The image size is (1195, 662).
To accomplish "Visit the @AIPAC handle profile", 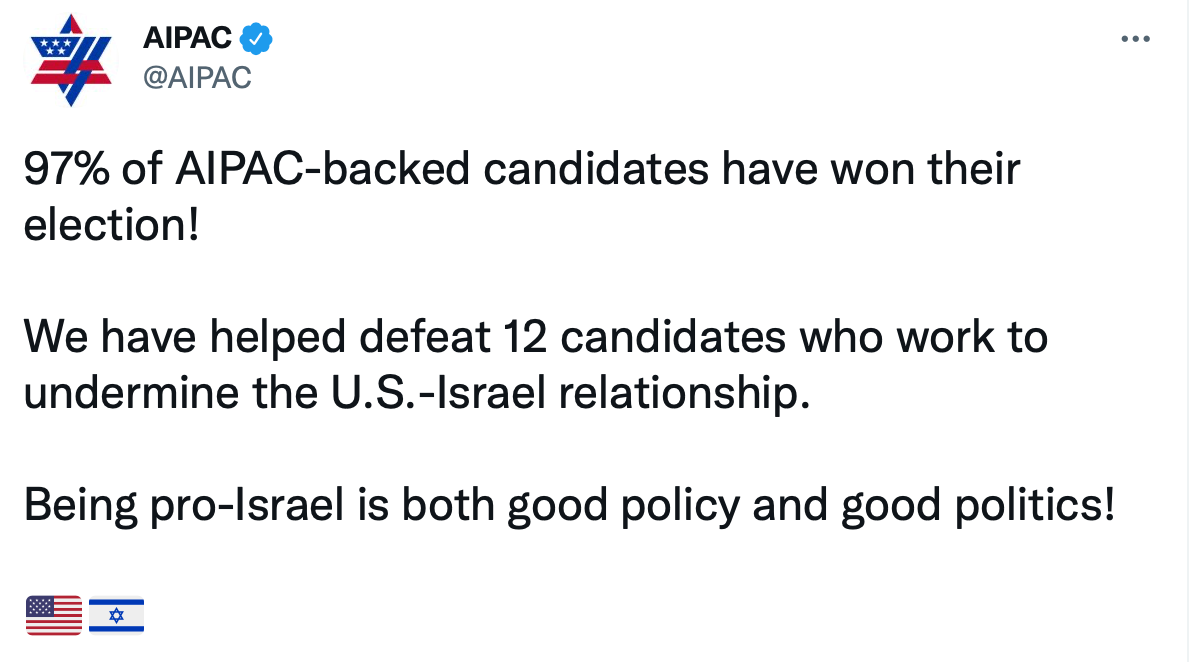I will [x=197, y=78].
